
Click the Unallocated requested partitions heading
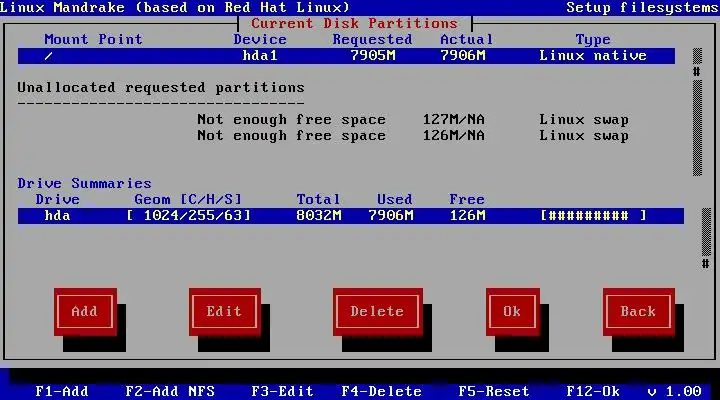(x=161, y=88)
